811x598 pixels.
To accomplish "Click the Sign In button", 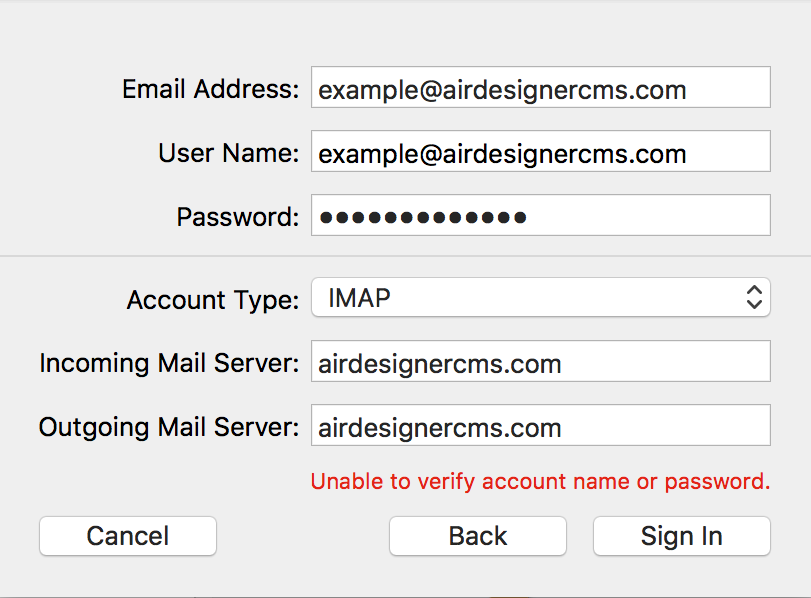I will click(681, 536).
